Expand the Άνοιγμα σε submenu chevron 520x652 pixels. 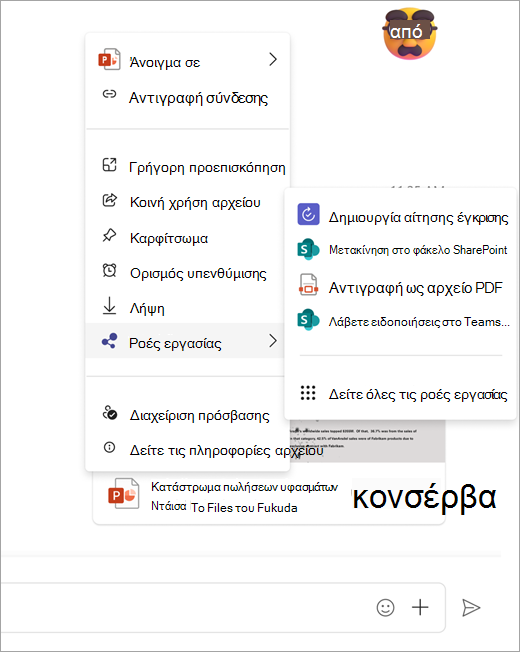pos(273,59)
